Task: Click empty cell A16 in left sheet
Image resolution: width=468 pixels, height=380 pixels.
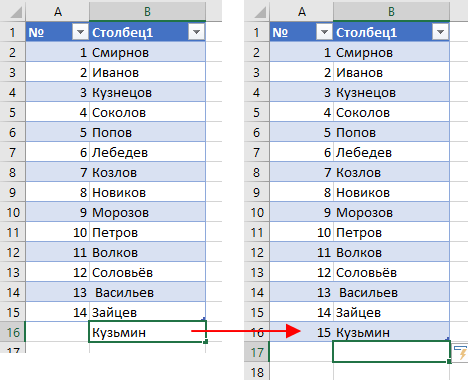Action: (x=57, y=332)
